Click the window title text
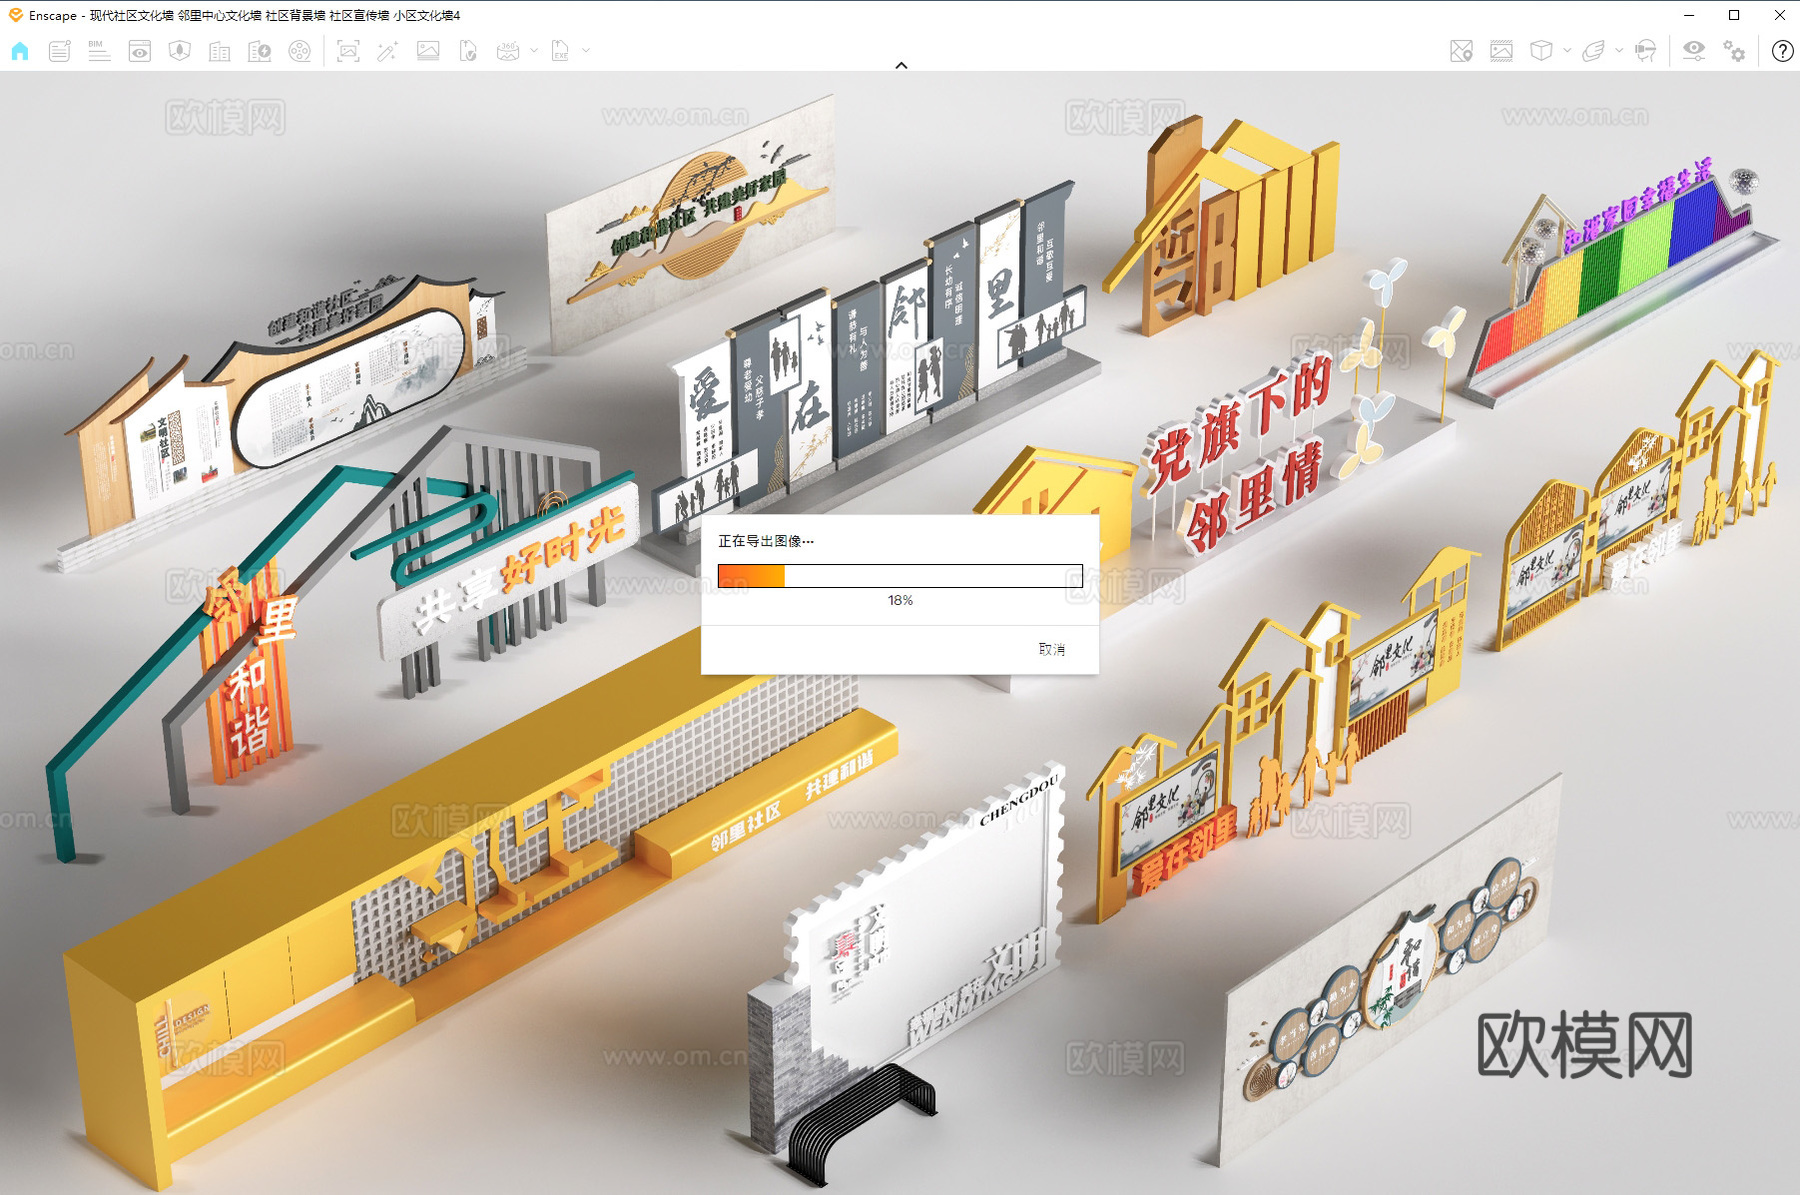Screen dimensions: 1800x1195 click(245, 15)
